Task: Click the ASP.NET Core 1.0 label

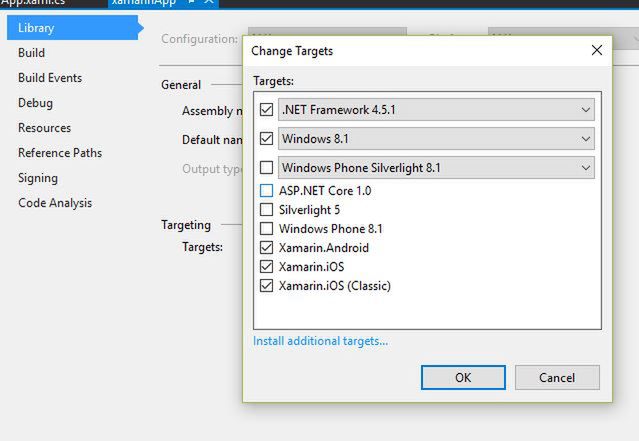Action: point(325,191)
